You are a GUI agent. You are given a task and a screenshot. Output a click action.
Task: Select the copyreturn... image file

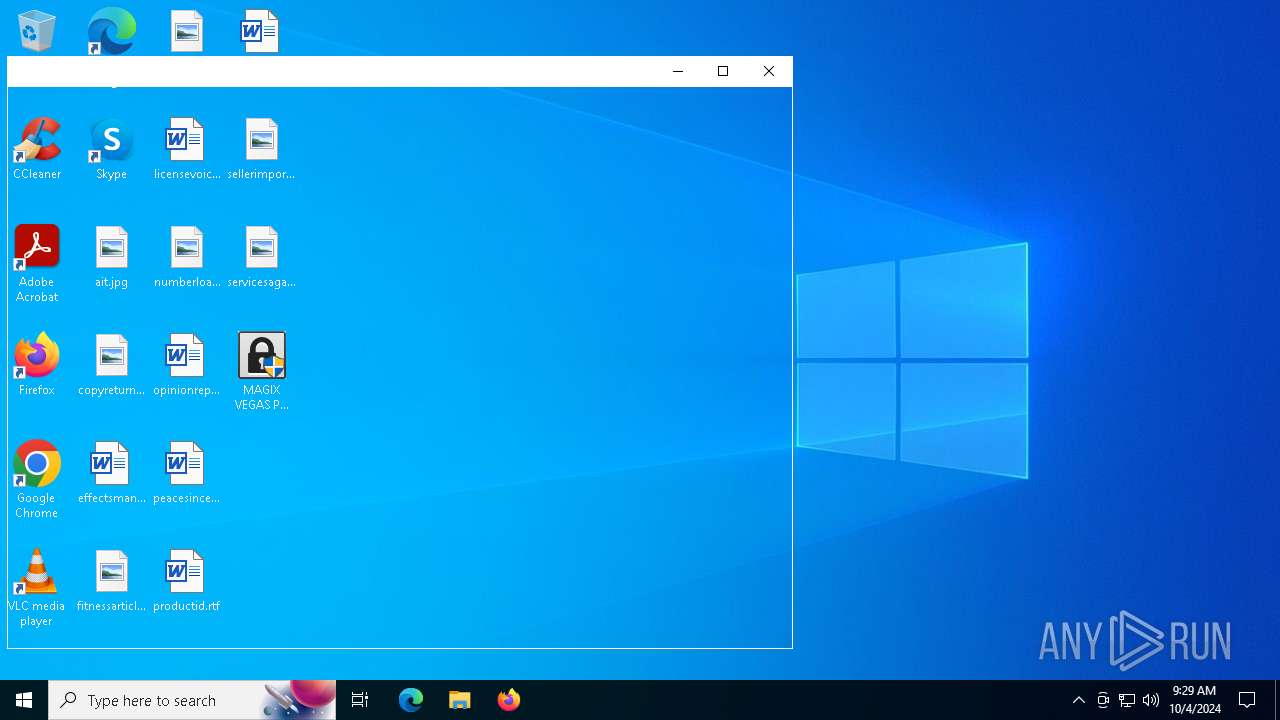tap(112, 365)
